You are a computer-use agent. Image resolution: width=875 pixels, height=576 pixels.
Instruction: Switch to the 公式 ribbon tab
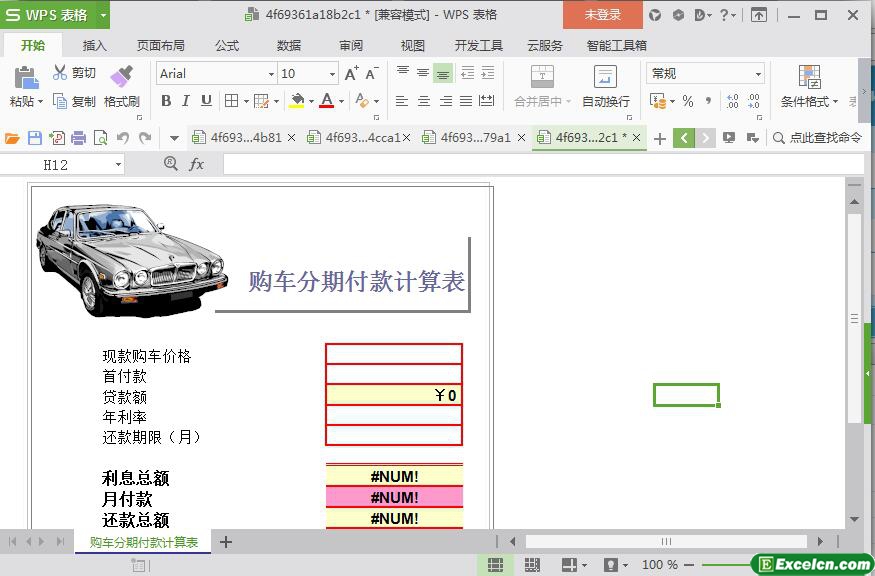pyautogui.click(x=227, y=45)
